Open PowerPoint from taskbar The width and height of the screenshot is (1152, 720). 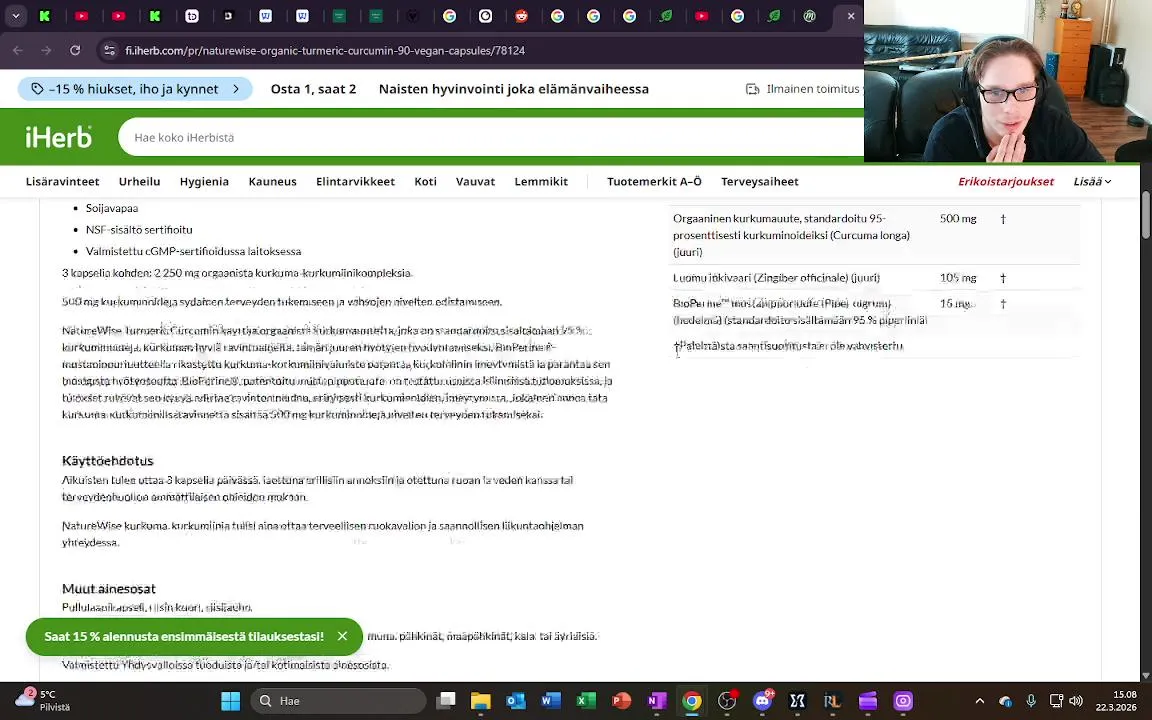coord(622,701)
